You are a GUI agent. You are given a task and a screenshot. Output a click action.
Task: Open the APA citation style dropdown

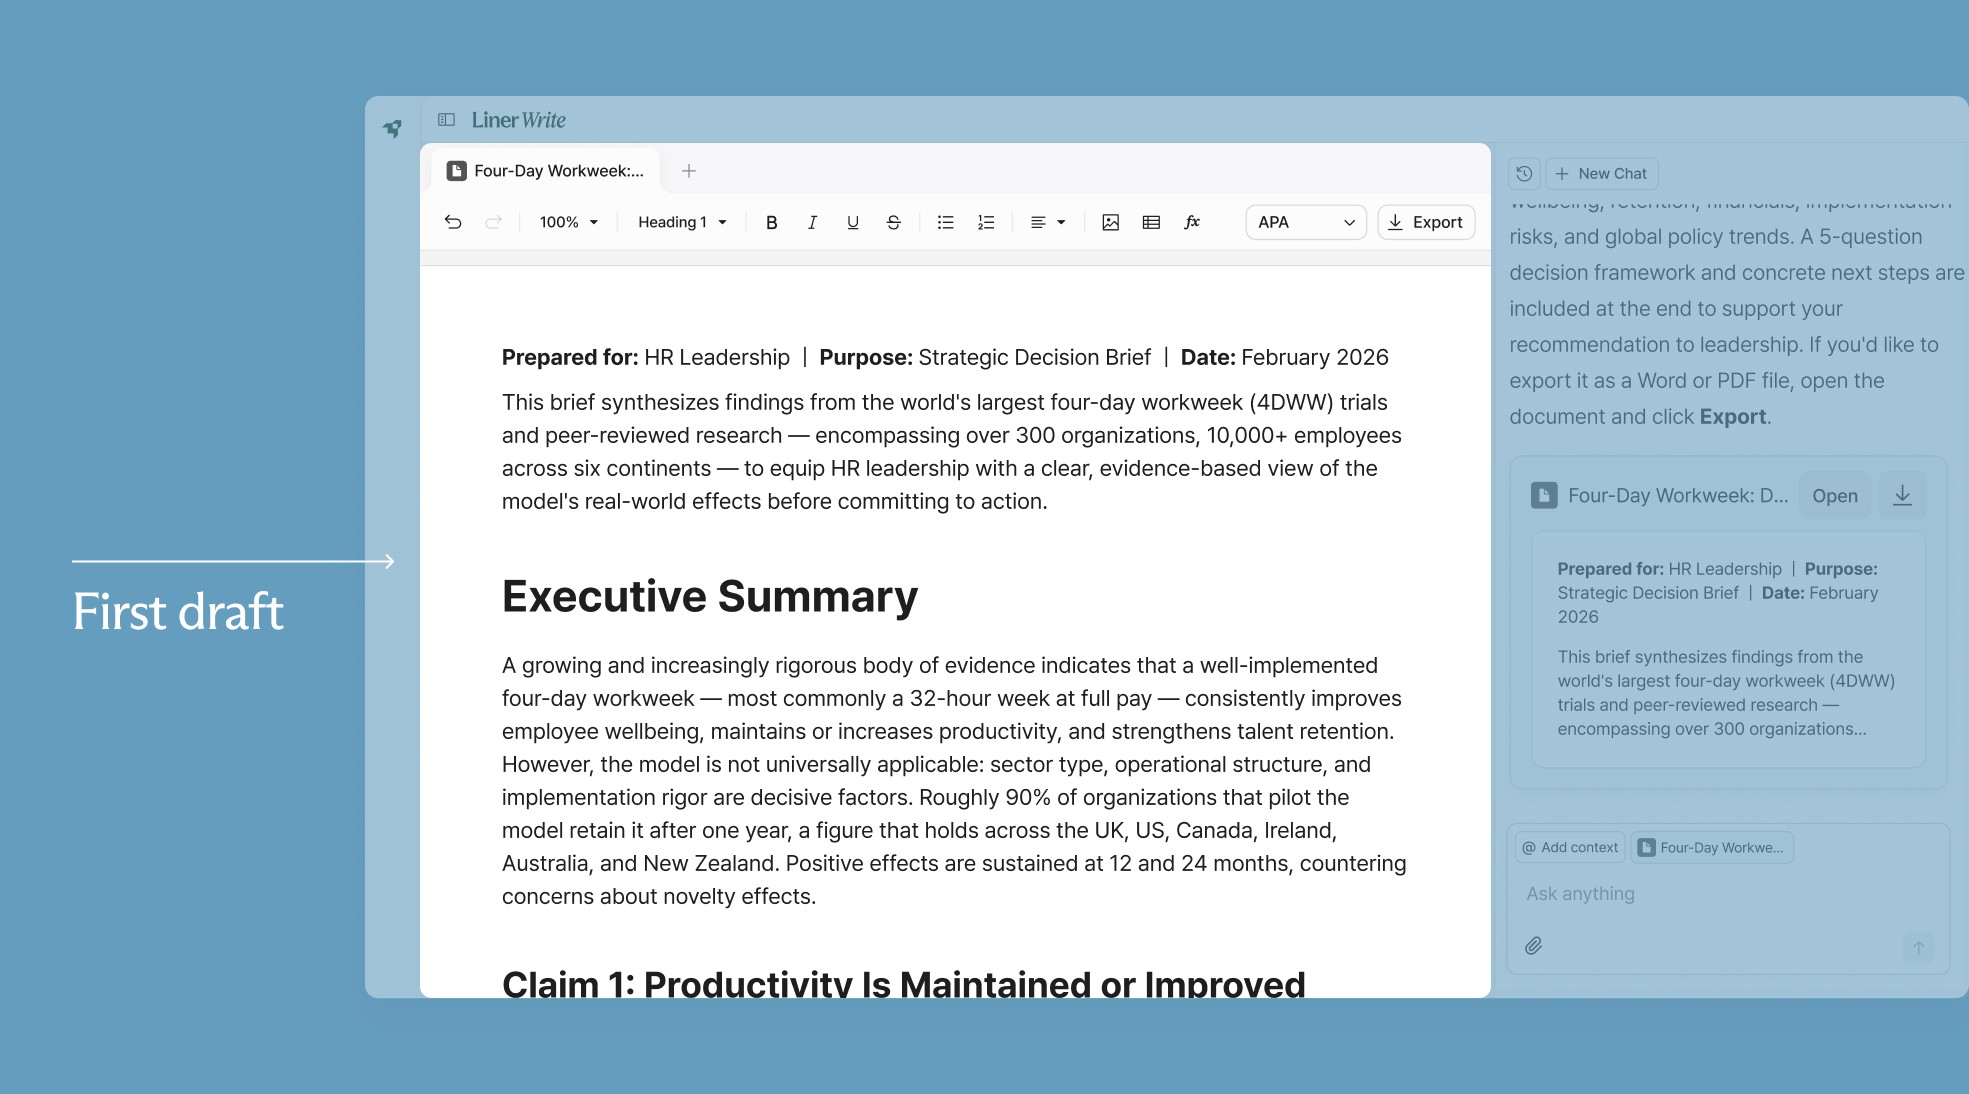click(x=1305, y=222)
